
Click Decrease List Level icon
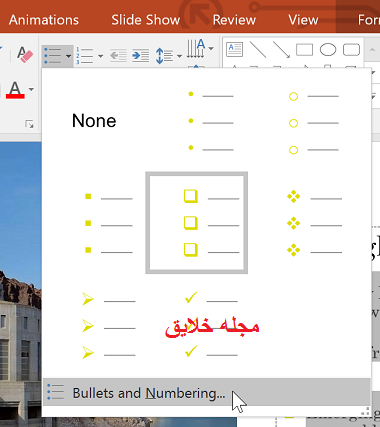[x=119, y=56]
